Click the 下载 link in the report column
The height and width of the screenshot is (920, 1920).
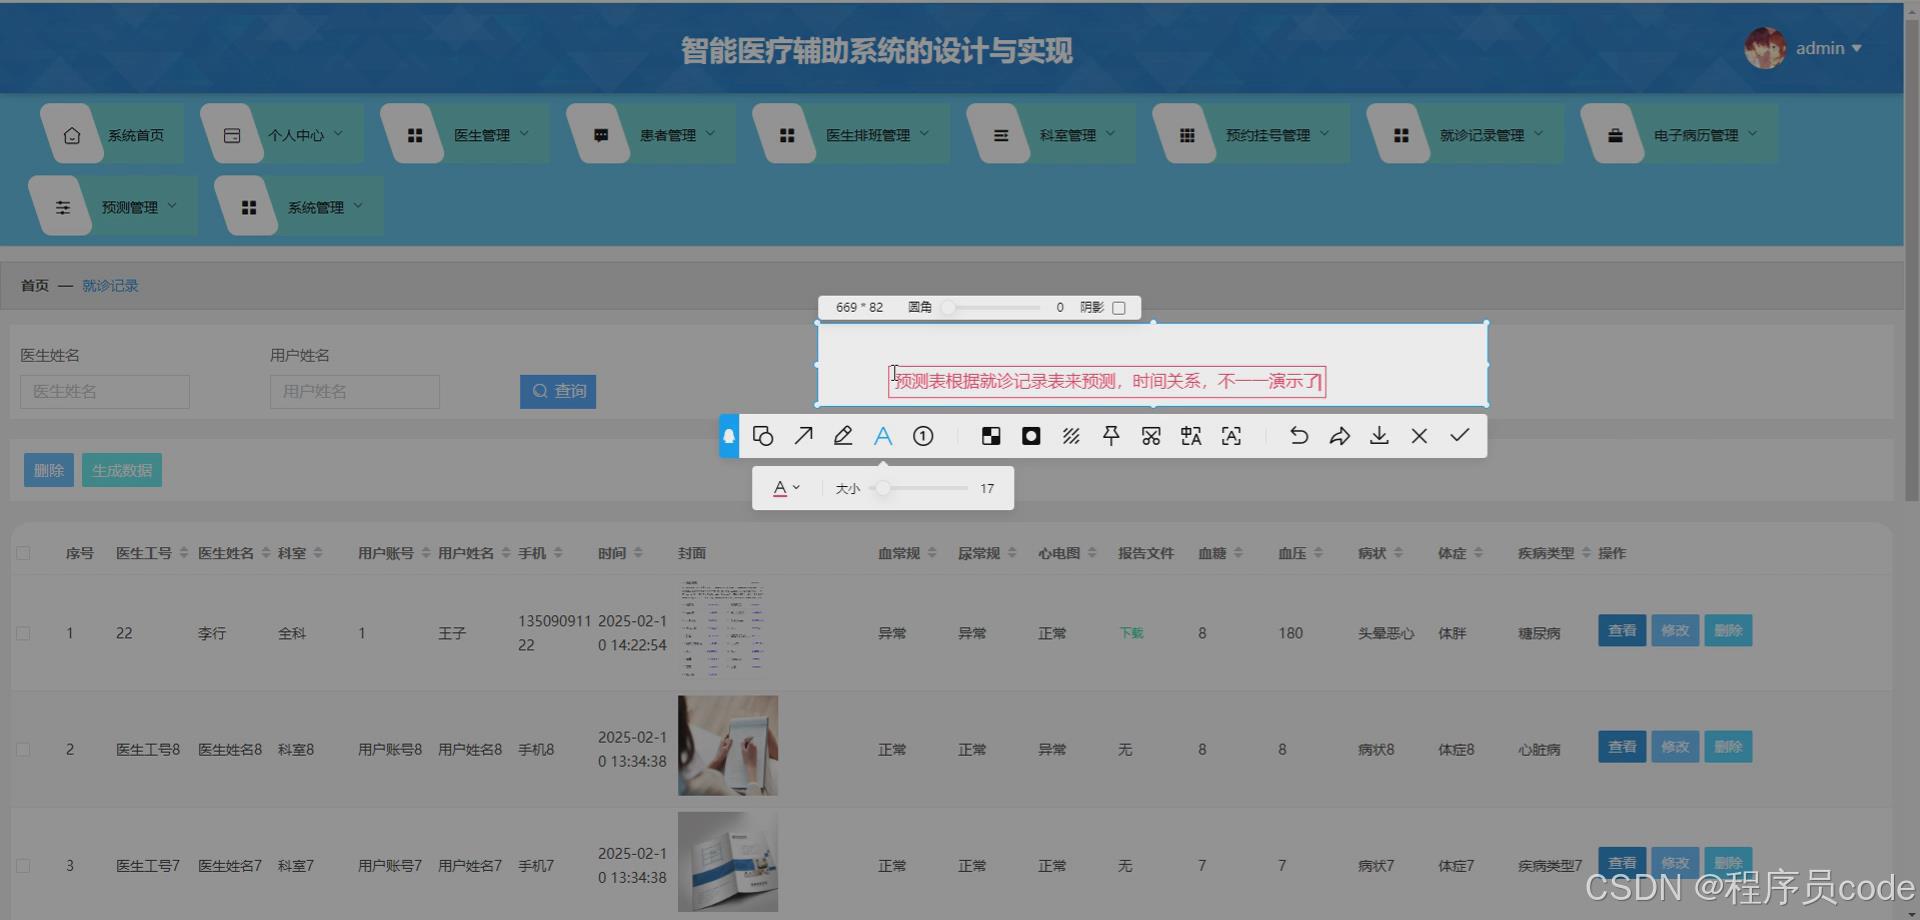pos(1130,631)
